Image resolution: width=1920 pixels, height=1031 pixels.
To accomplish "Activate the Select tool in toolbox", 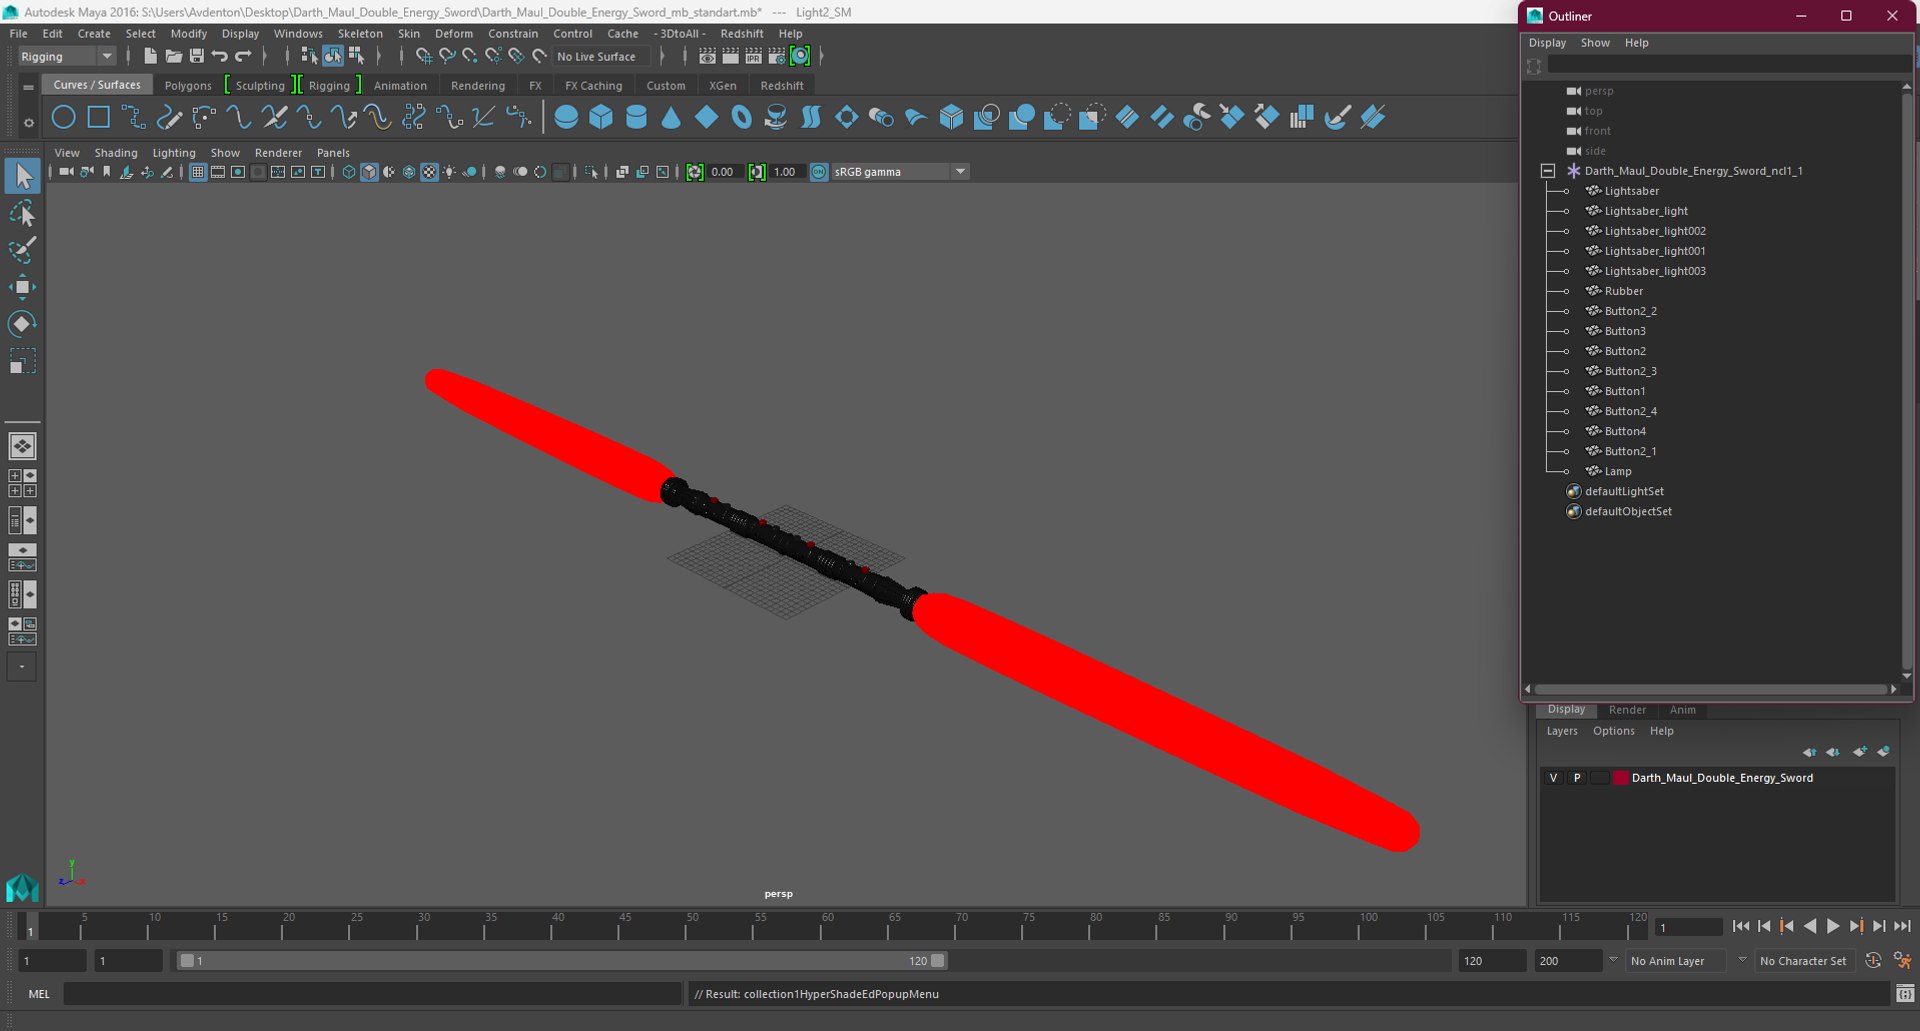I will pyautogui.click(x=22, y=177).
